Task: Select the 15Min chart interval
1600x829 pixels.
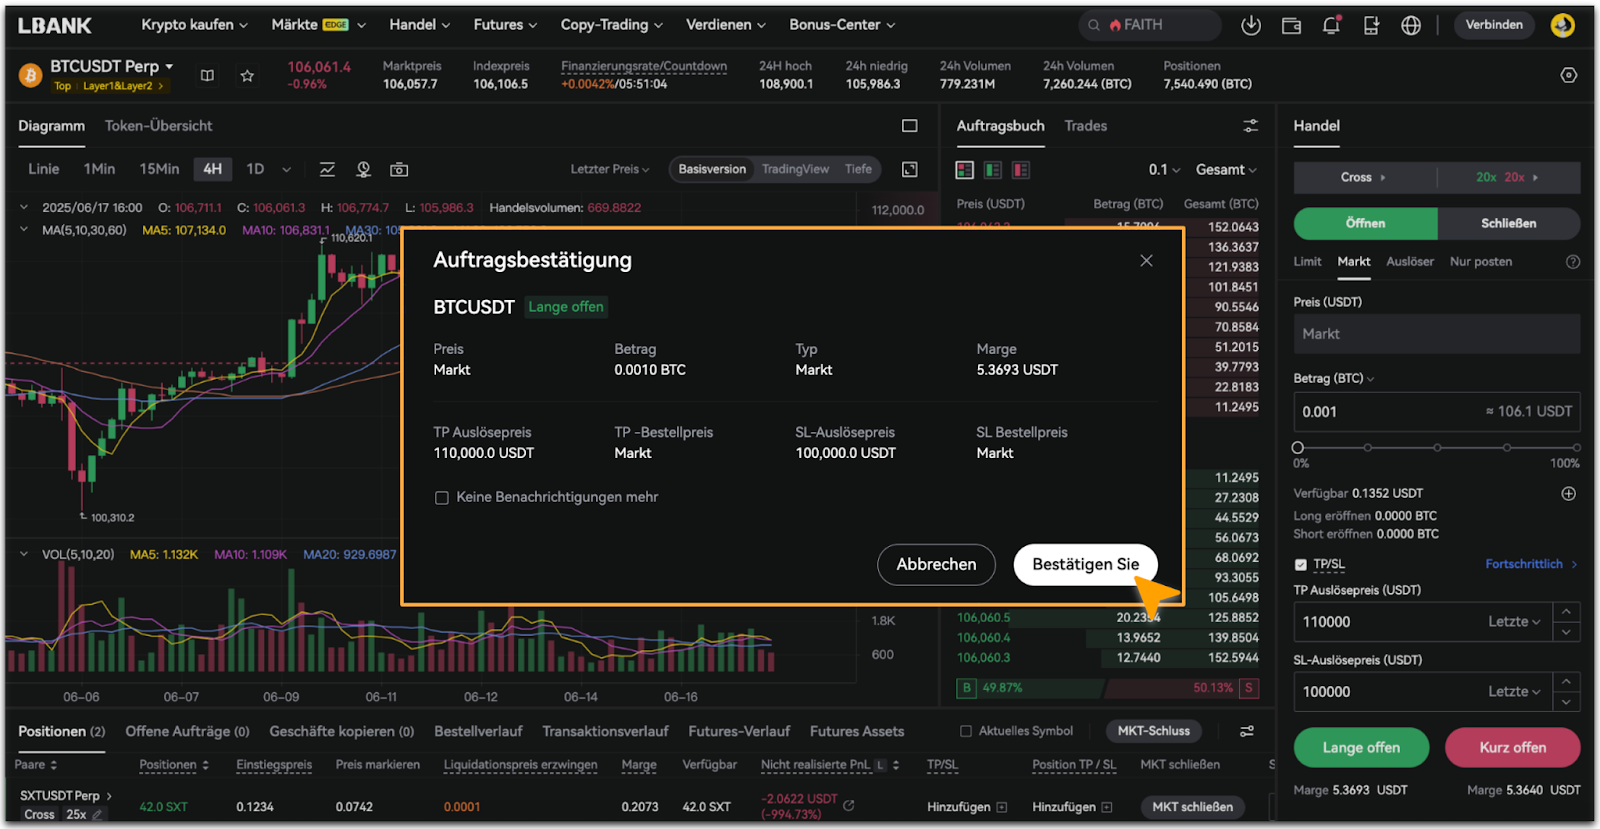Action: pyautogui.click(x=159, y=169)
